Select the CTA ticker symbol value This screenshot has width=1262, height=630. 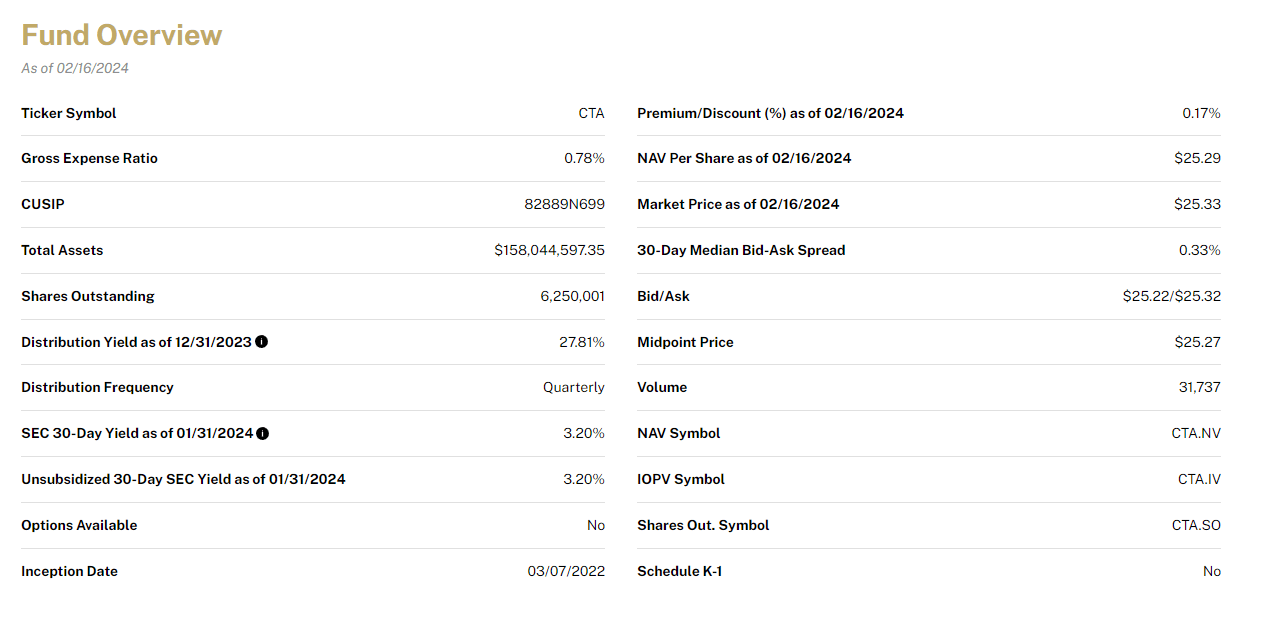592,113
